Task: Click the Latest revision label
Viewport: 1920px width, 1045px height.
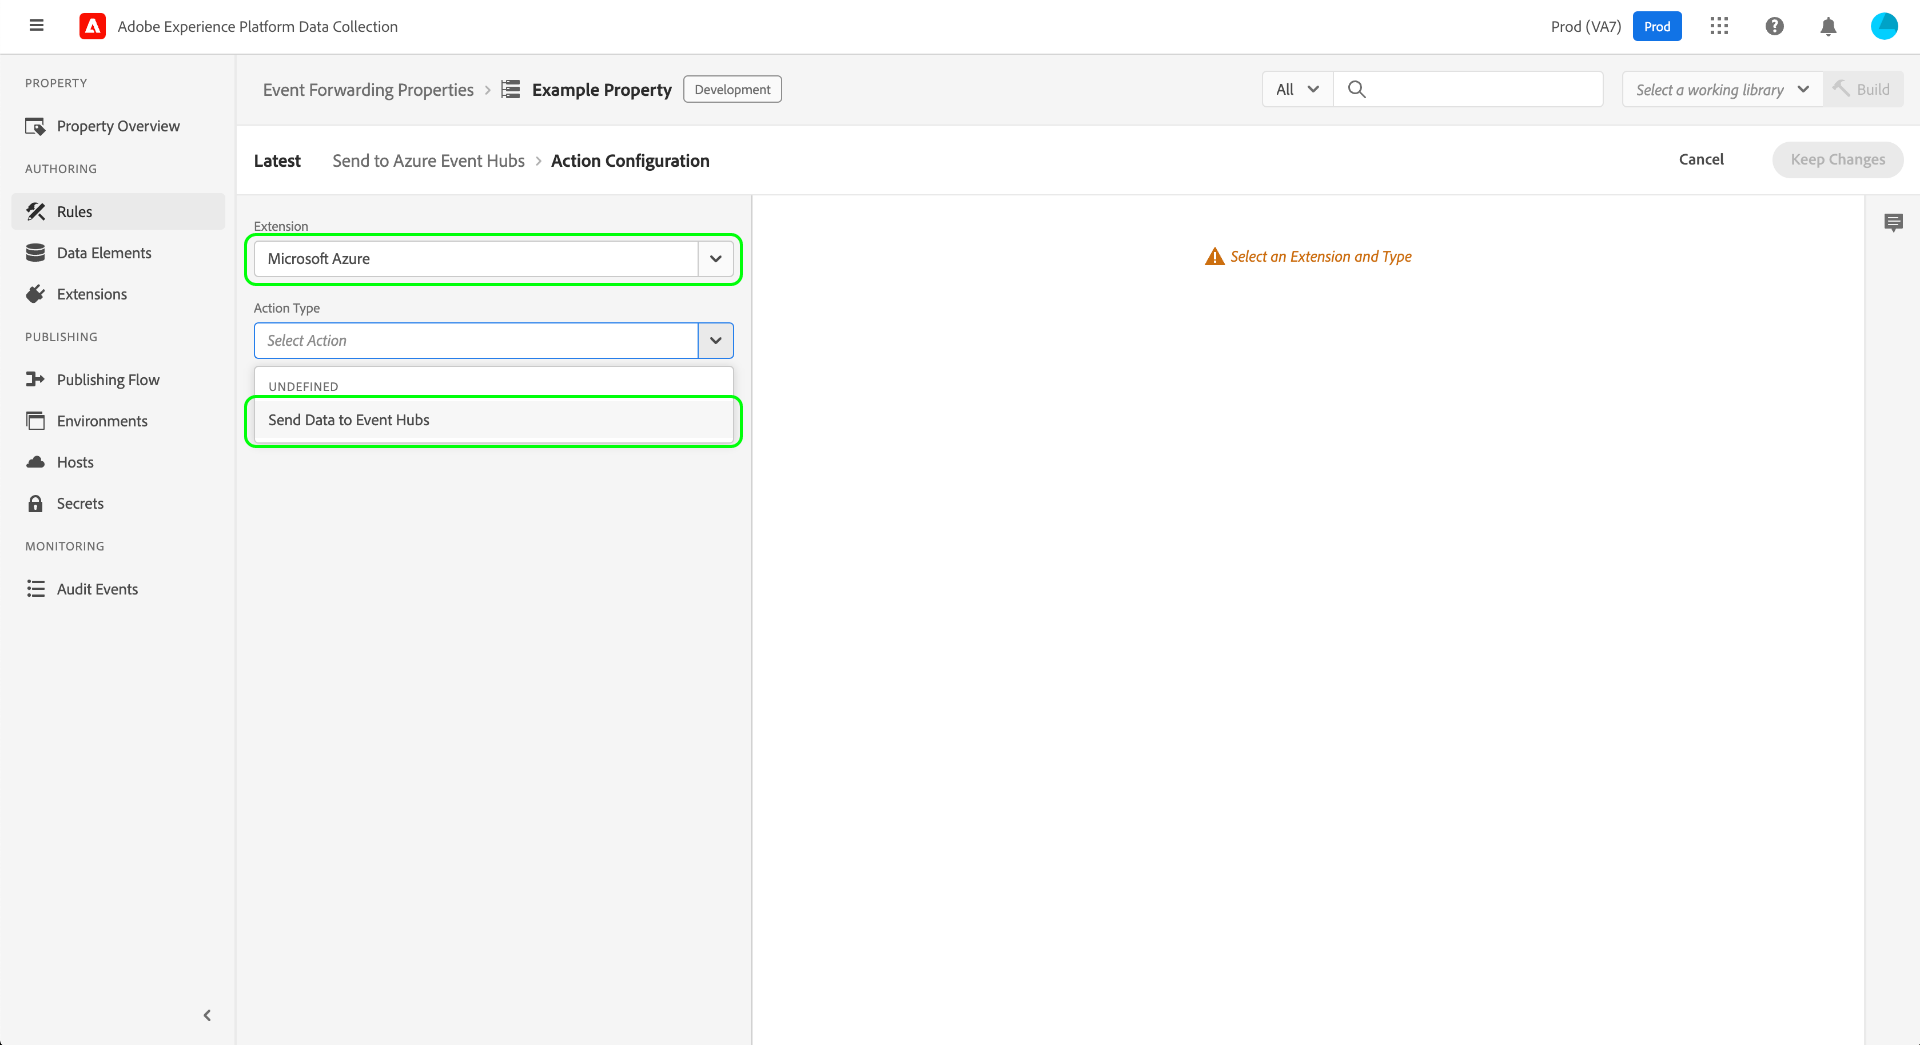Action: coord(277,161)
